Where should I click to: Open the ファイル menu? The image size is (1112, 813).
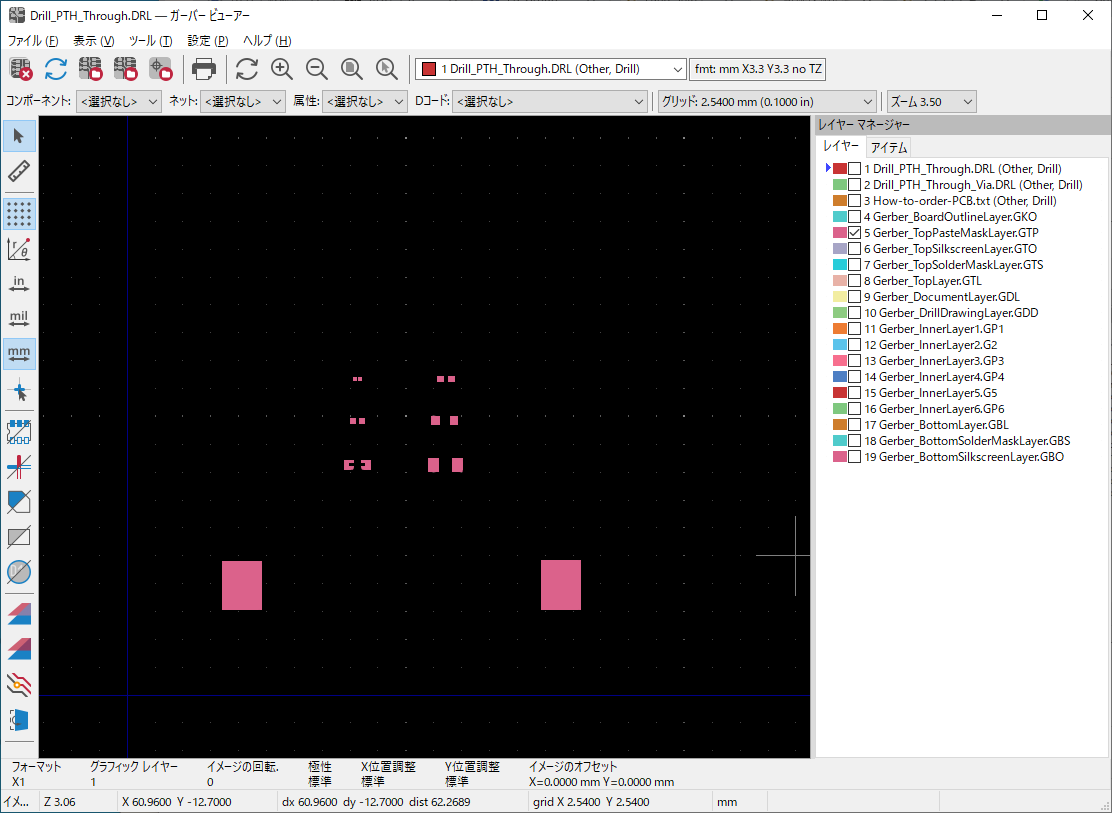point(33,41)
